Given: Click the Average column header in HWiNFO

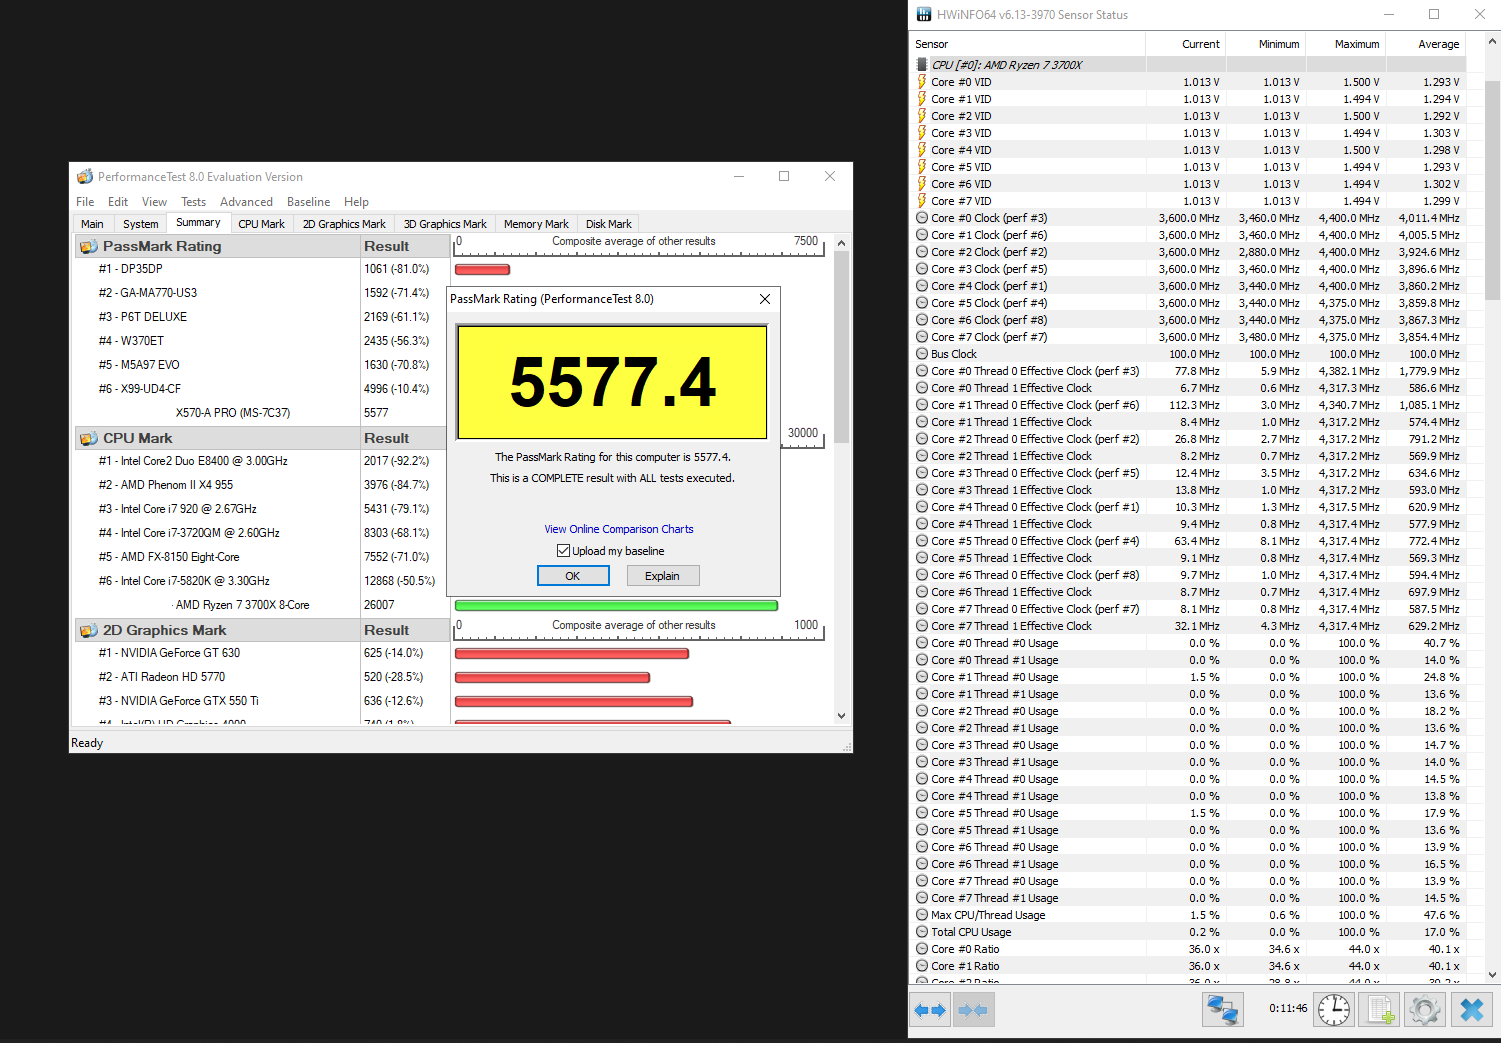Looking at the screenshot, I should [1426, 44].
